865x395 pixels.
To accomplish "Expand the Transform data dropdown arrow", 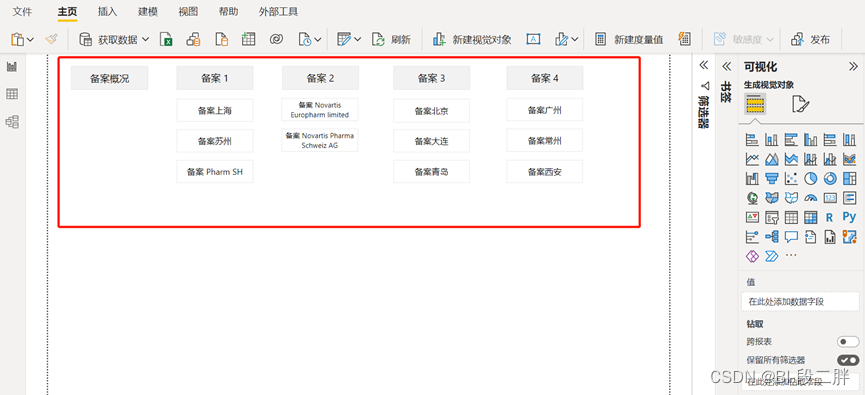I will (357, 40).
